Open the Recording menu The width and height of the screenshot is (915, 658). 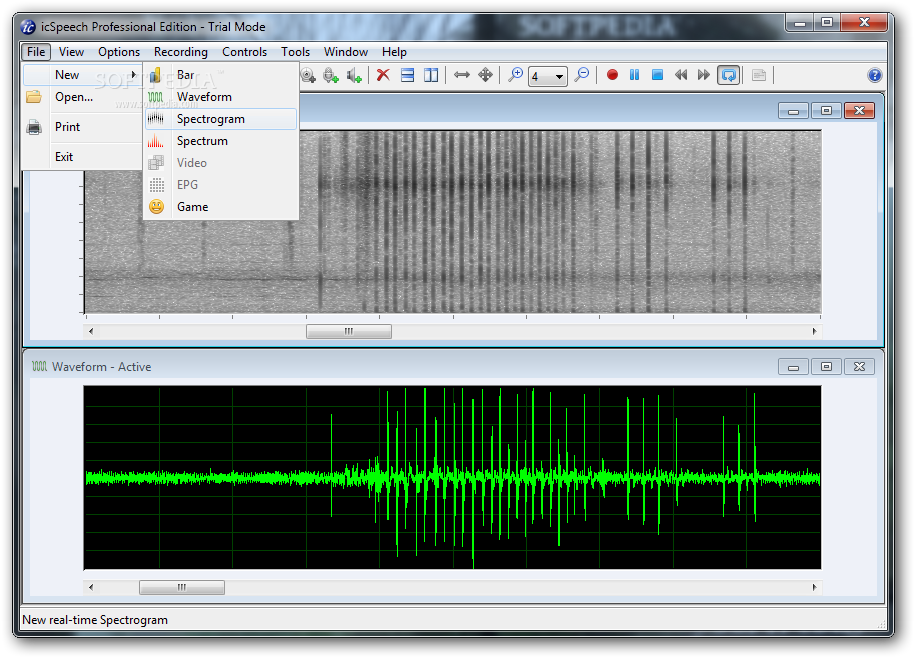(x=181, y=52)
